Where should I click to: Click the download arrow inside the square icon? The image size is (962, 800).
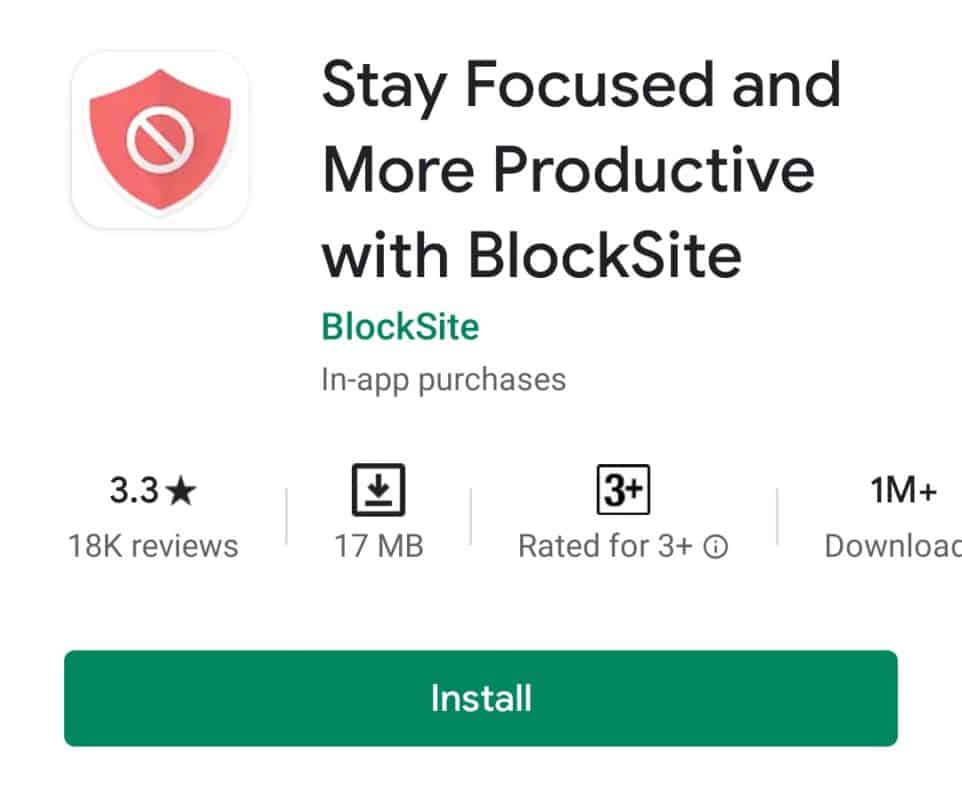pyautogui.click(x=379, y=489)
